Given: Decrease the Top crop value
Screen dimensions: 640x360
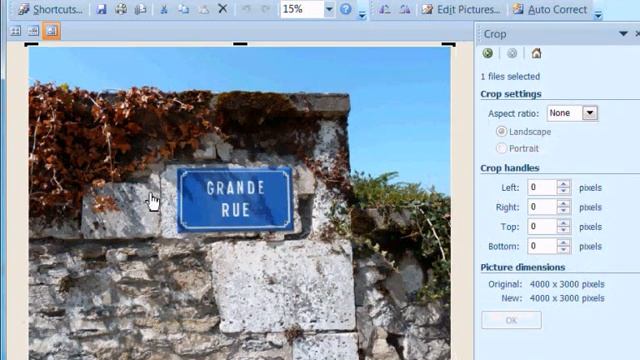Looking at the screenshot, I should [x=564, y=230].
